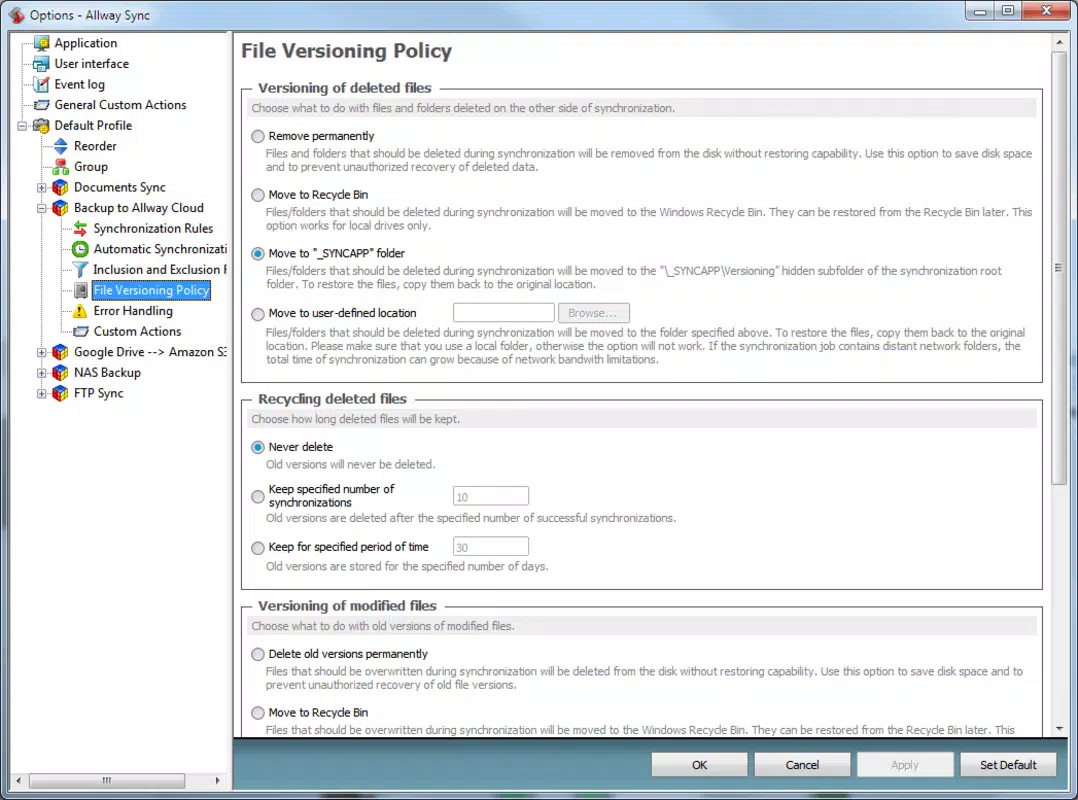Select Move to Recycle Bin for deleted files
This screenshot has height=800, width=1078.
click(x=258, y=195)
